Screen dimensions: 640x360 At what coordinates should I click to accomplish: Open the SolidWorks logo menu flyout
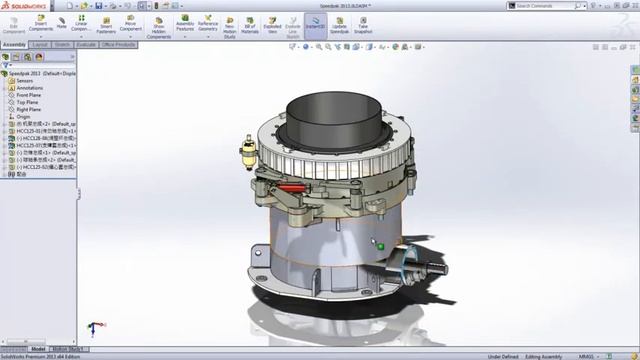click(52, 6)
